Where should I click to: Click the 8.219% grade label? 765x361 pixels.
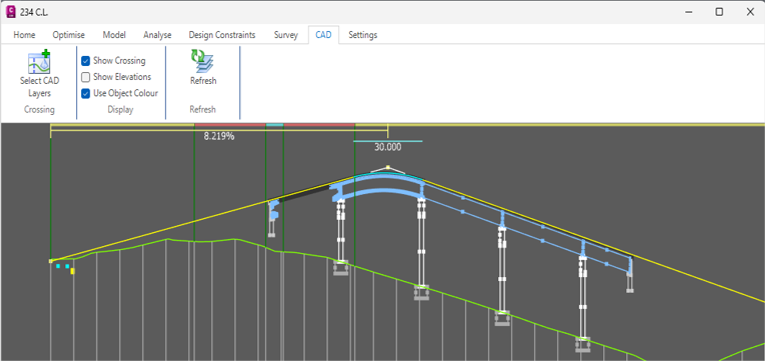[x=219, y=137]
